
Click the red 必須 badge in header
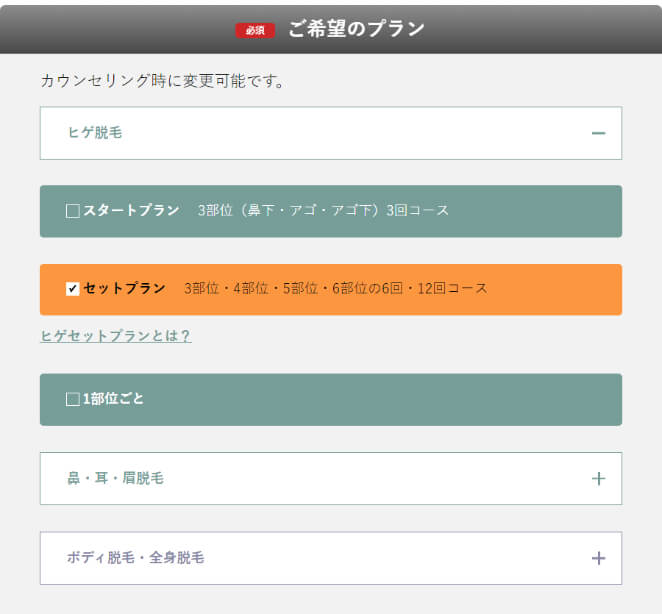(255, 30)
